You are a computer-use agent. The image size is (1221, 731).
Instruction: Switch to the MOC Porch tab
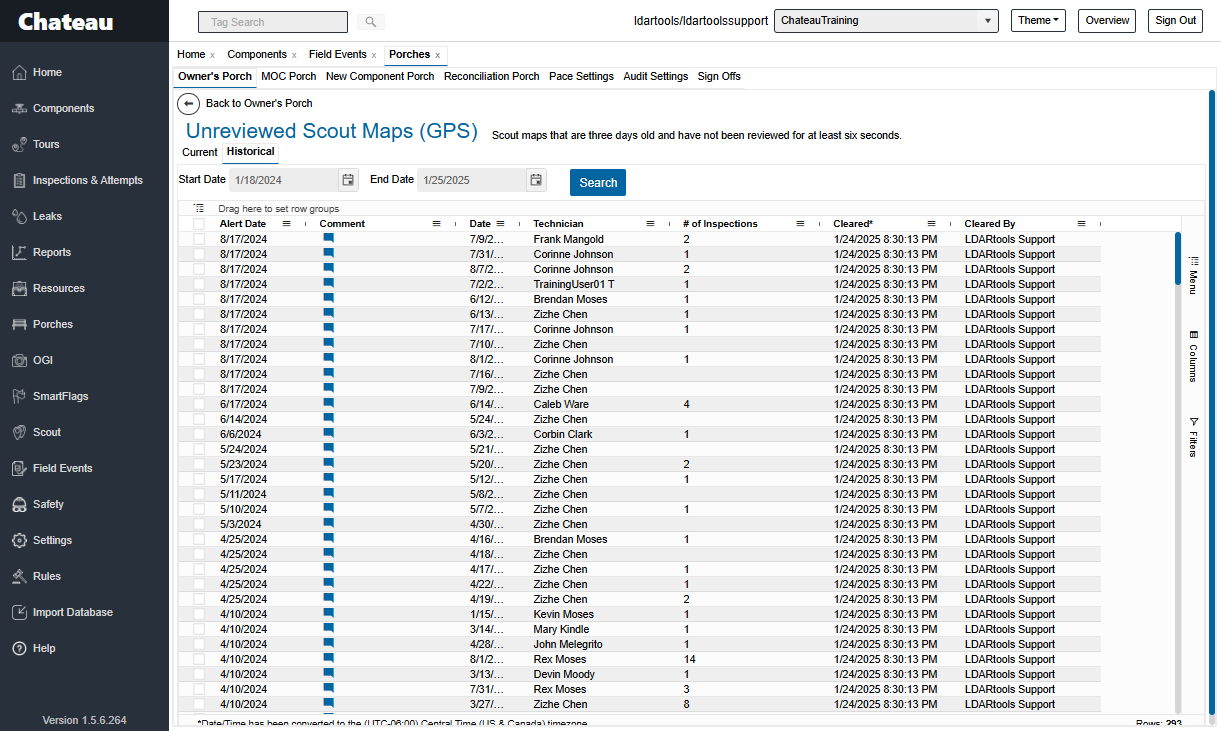[288, 76]
